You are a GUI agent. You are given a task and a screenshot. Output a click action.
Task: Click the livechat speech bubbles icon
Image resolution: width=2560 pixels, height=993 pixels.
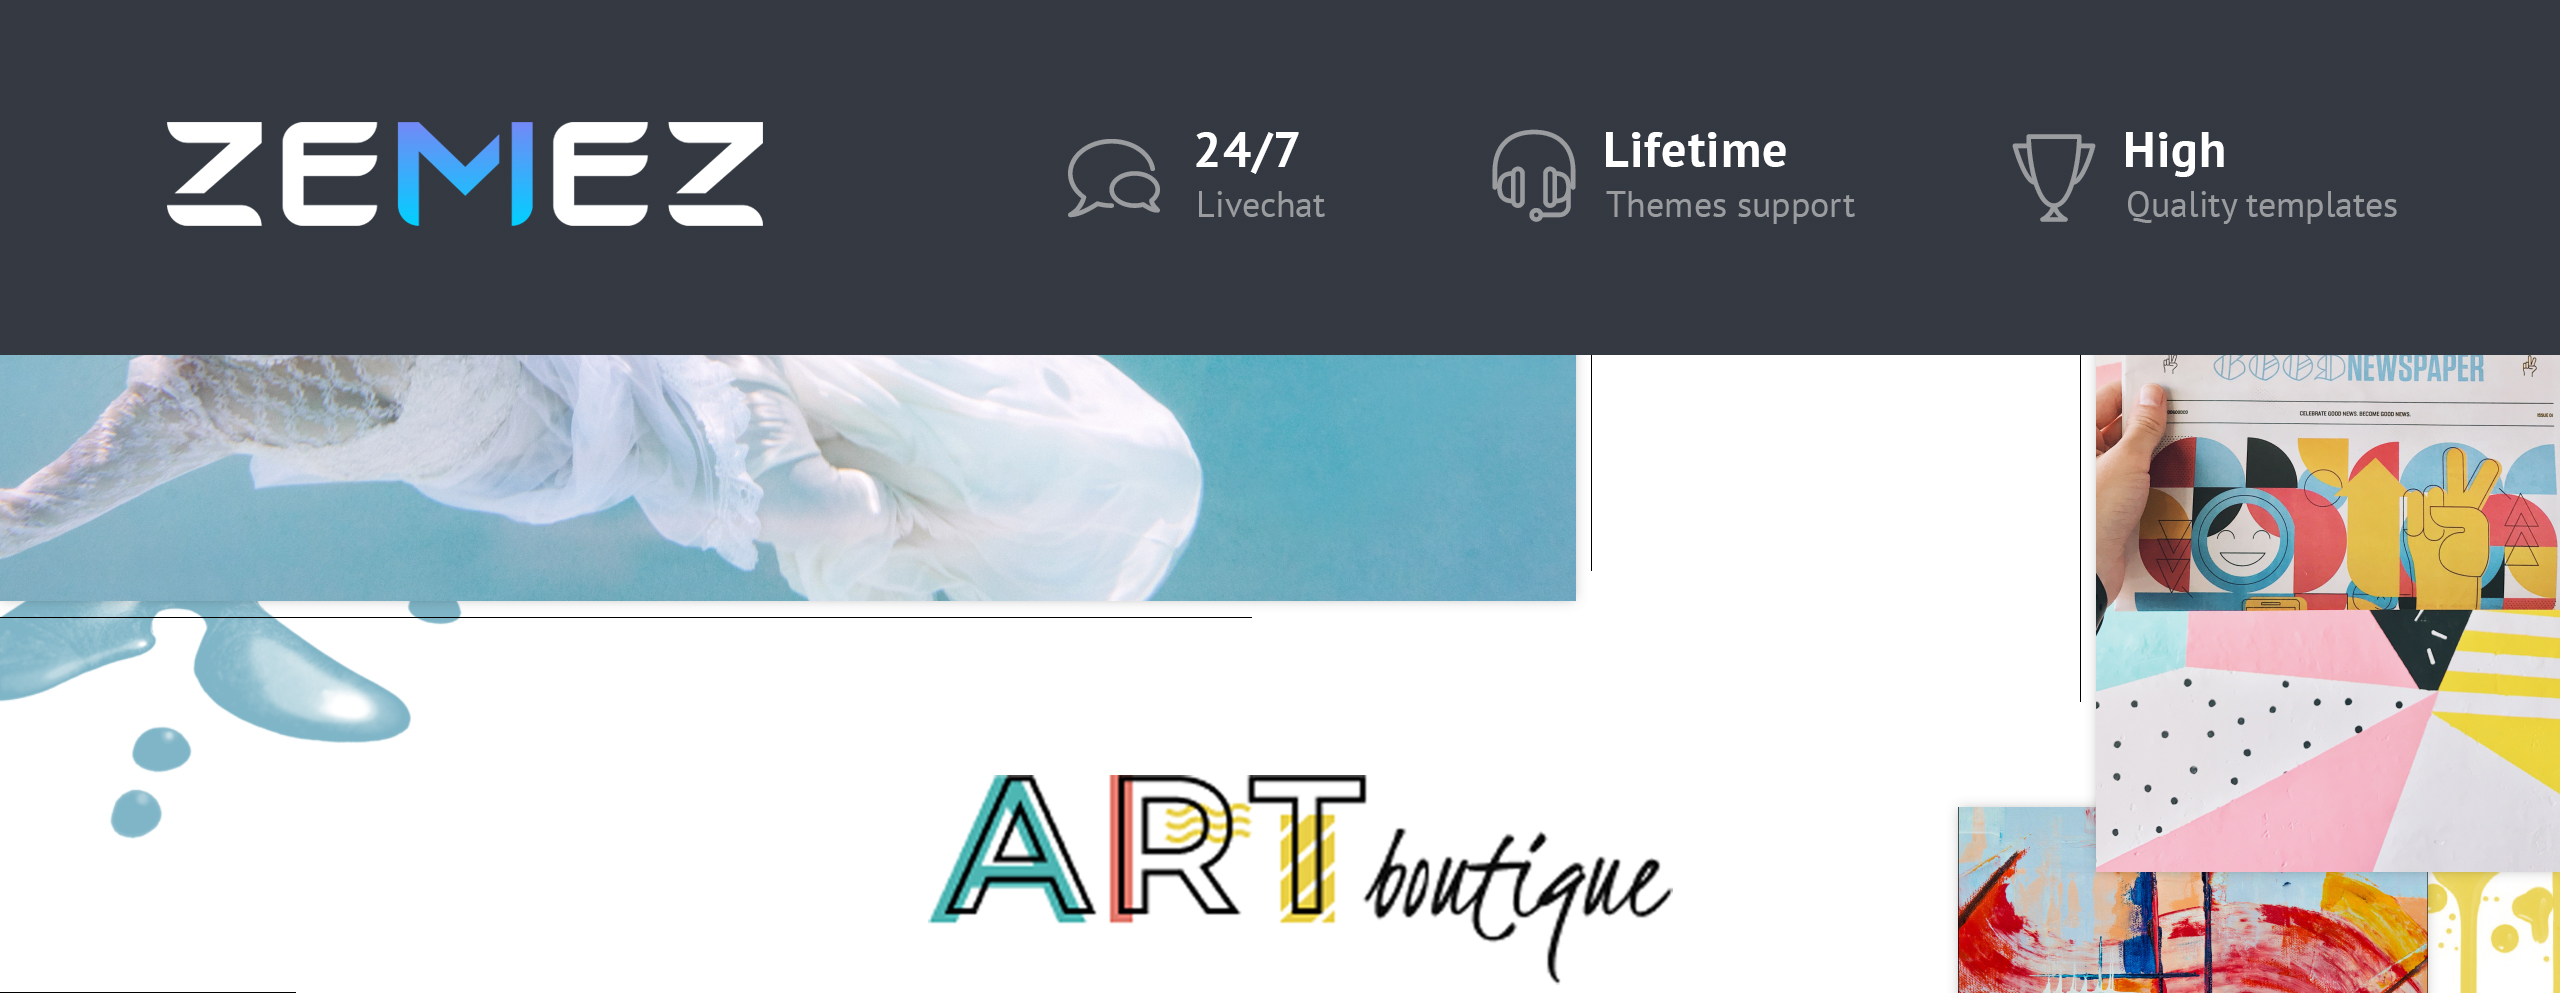click(1114, 178)
